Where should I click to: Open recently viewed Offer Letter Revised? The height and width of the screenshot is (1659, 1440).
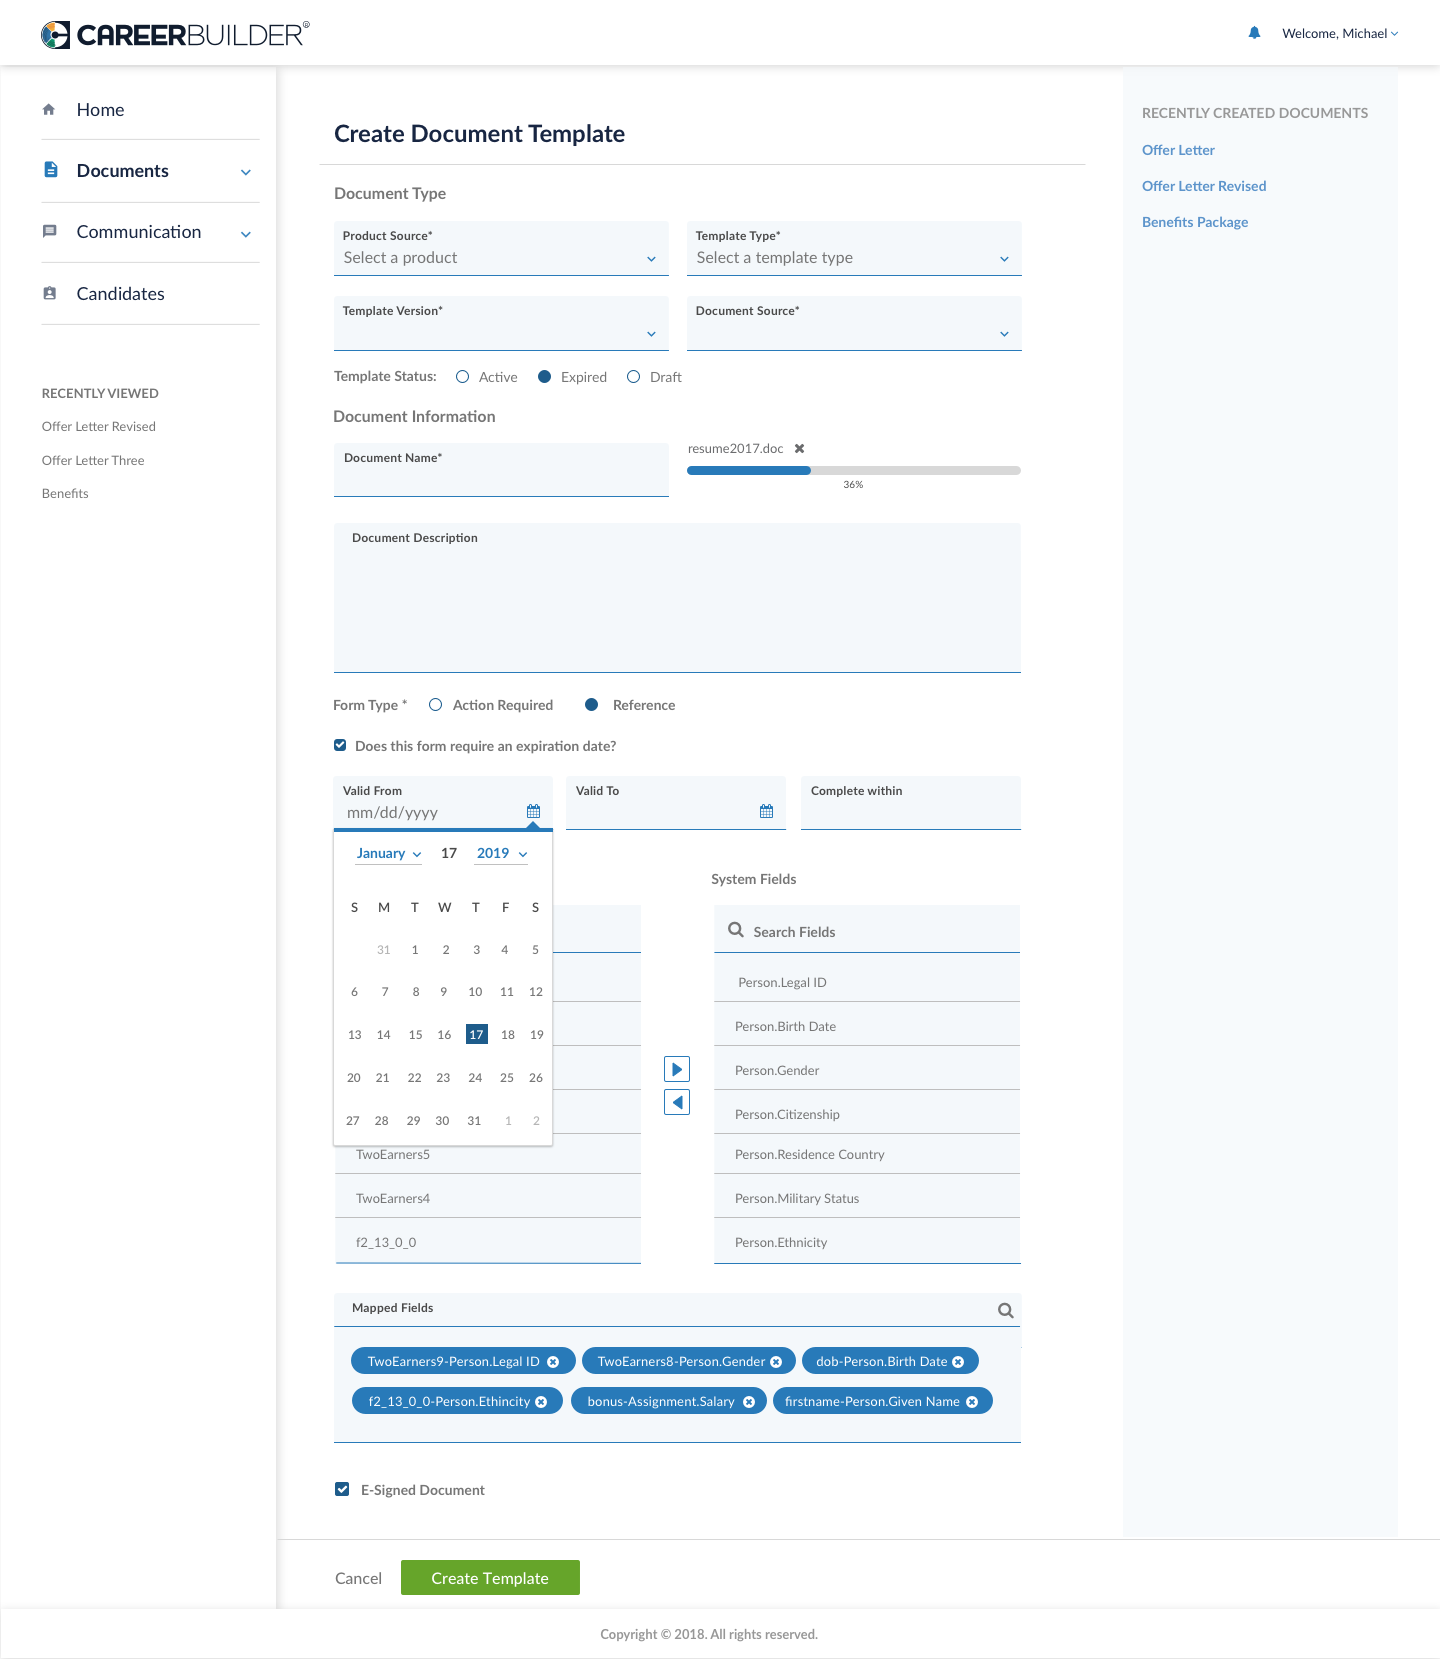click(99, 426)
